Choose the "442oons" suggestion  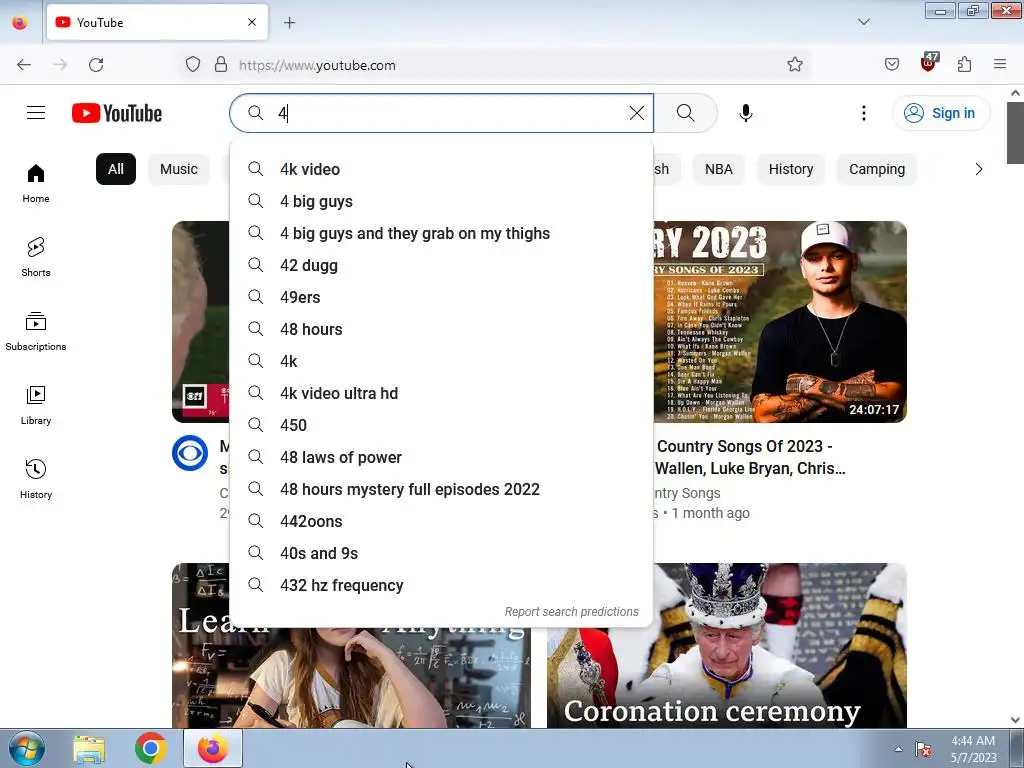tap(441, 521)
